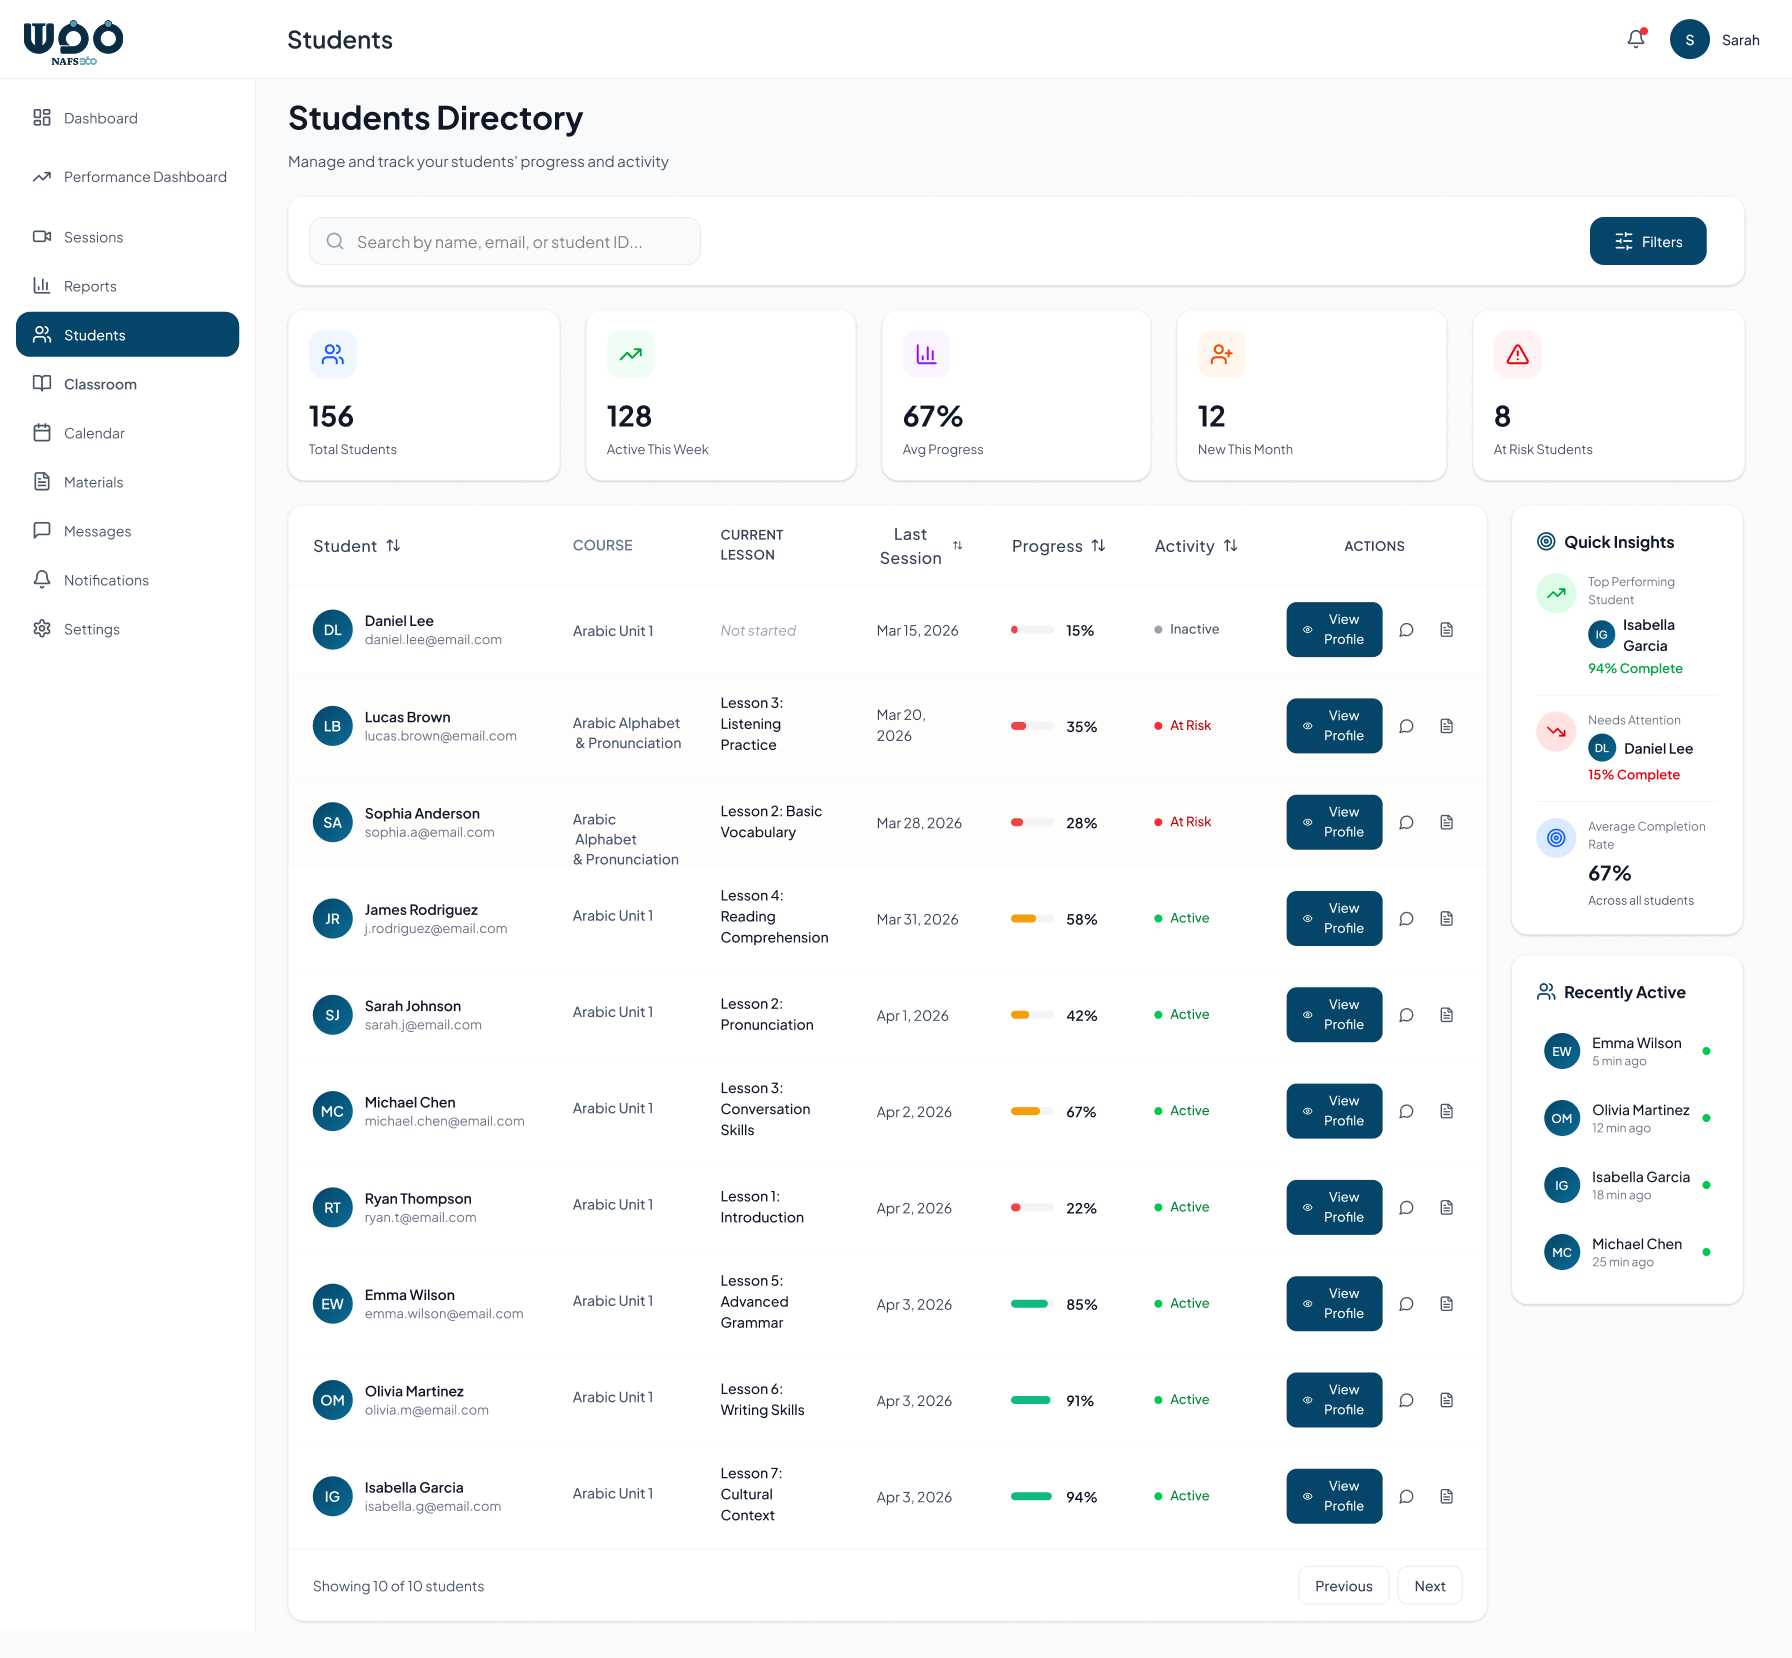The height and width of the screenshot is (1658, 1792).
Task: View Profile for James Rodriguez
Action: pos(1334,918)
